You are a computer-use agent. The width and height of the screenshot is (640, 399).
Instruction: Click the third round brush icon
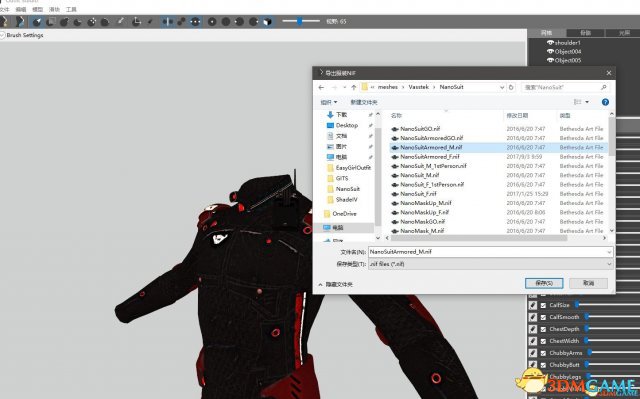pos(240,22)
